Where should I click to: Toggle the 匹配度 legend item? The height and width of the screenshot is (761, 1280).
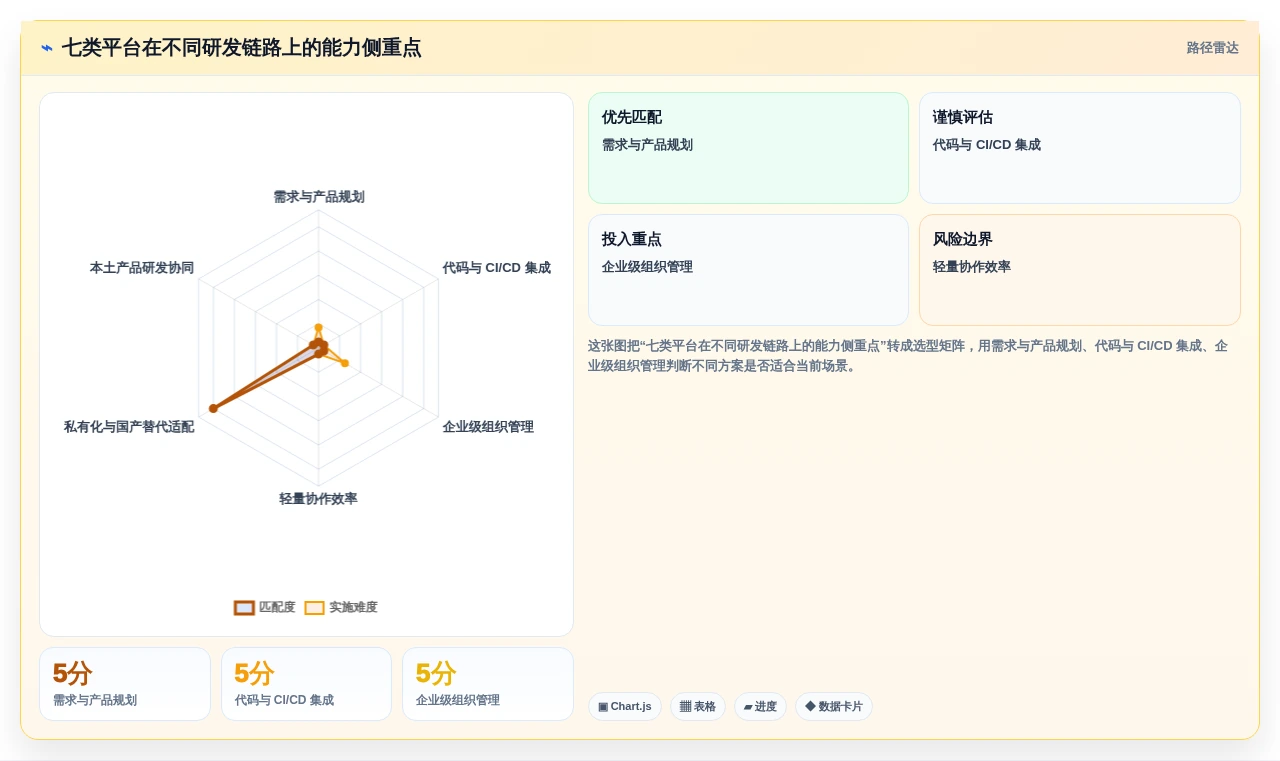point(265,607)
